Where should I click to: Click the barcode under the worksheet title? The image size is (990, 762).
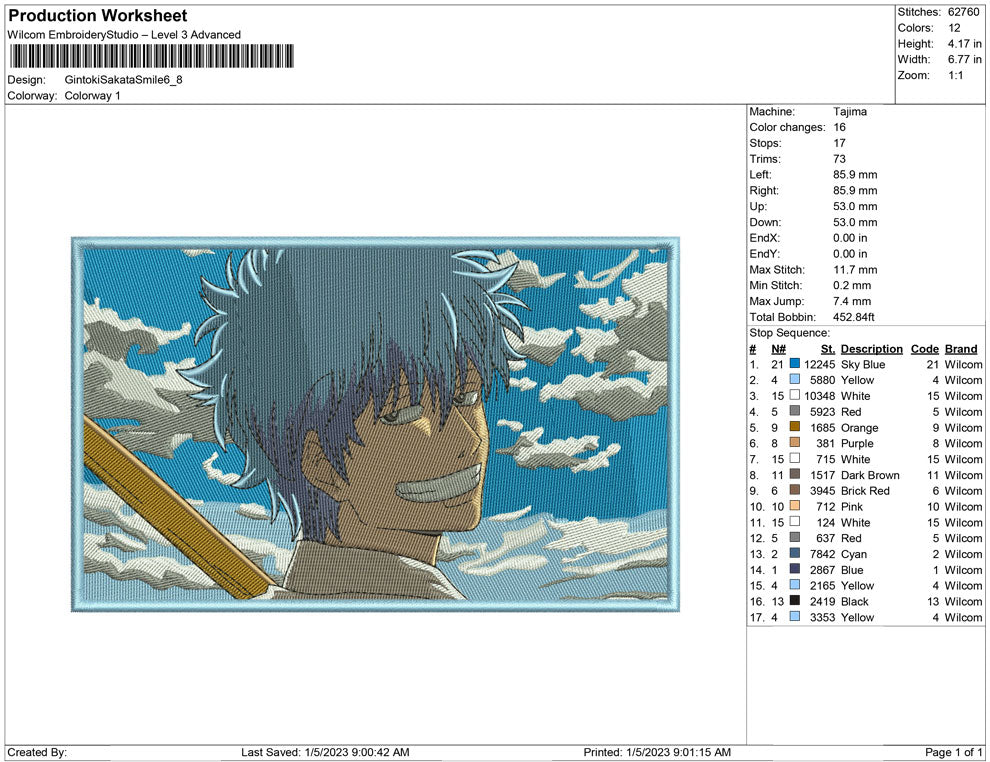click(152, 56)
